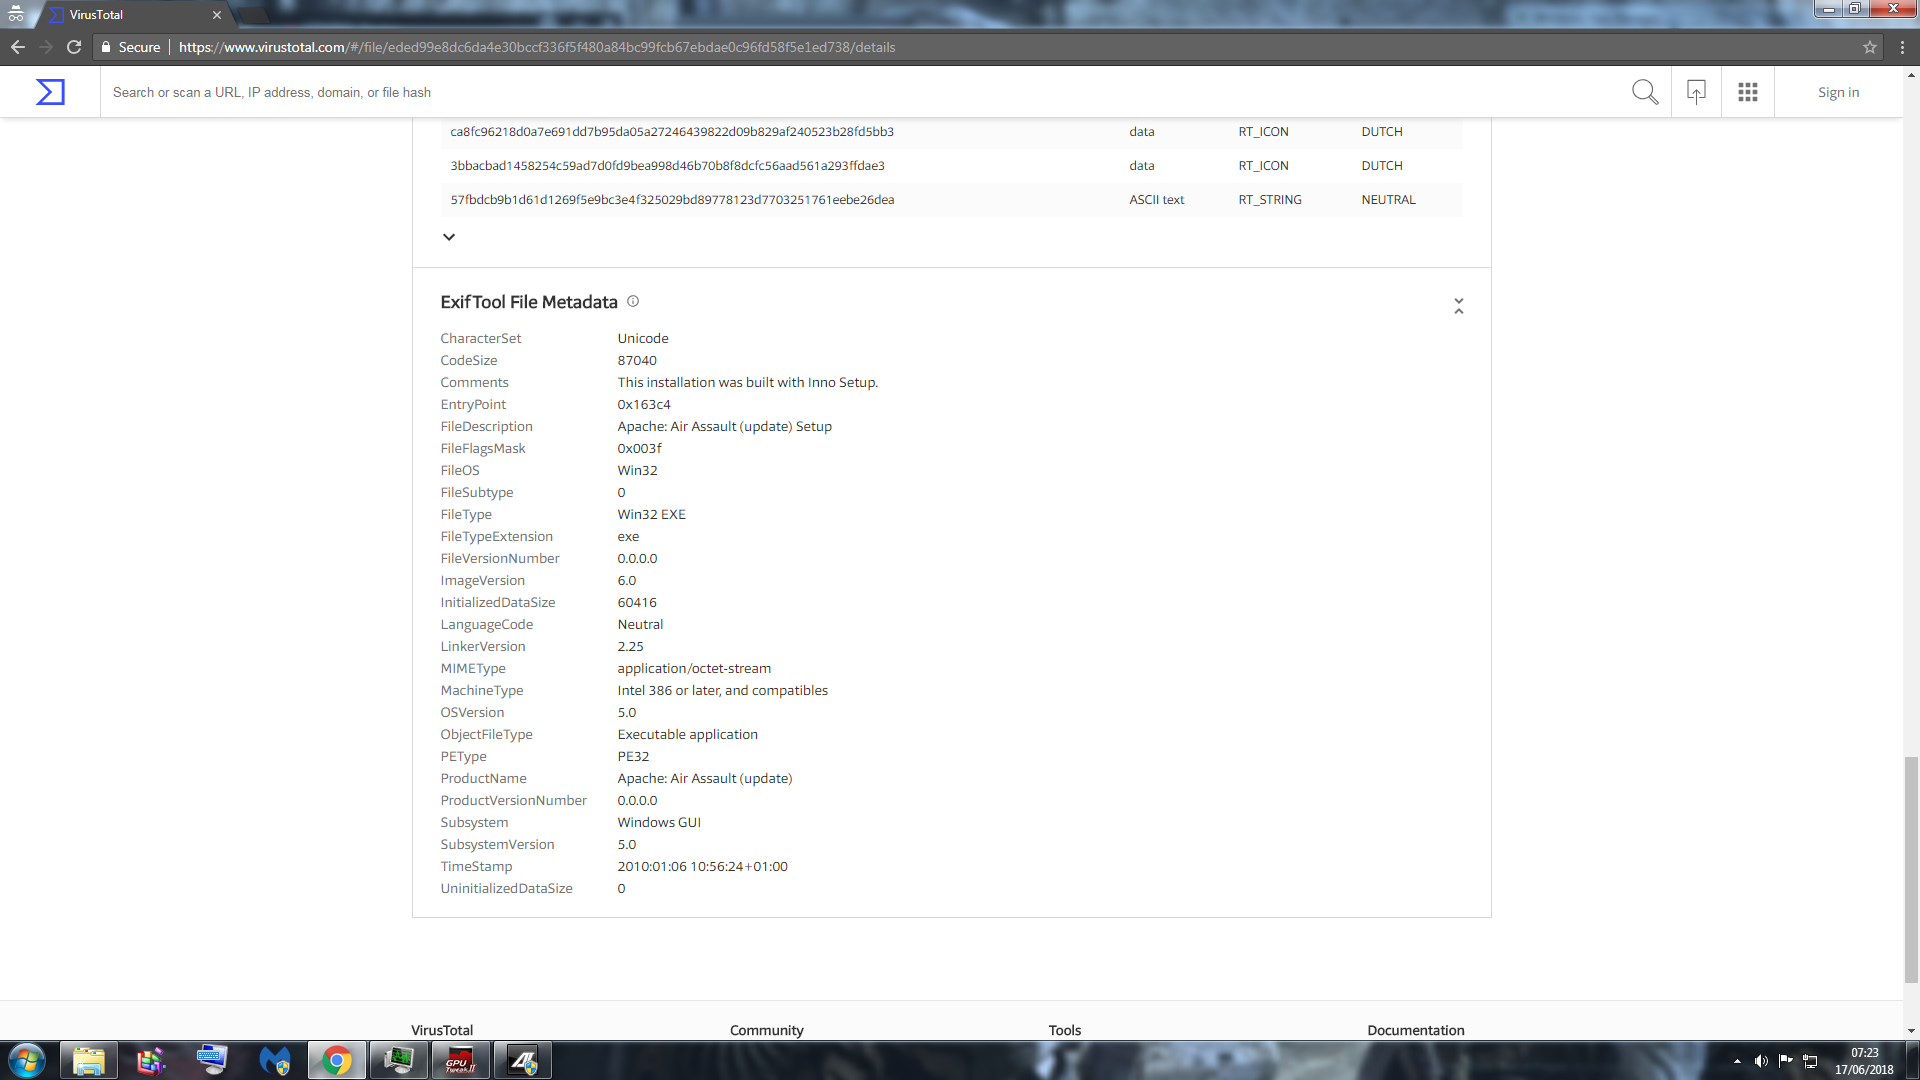Go back with browser back arrow
1920x1080 pixels.
pos(18,47)
